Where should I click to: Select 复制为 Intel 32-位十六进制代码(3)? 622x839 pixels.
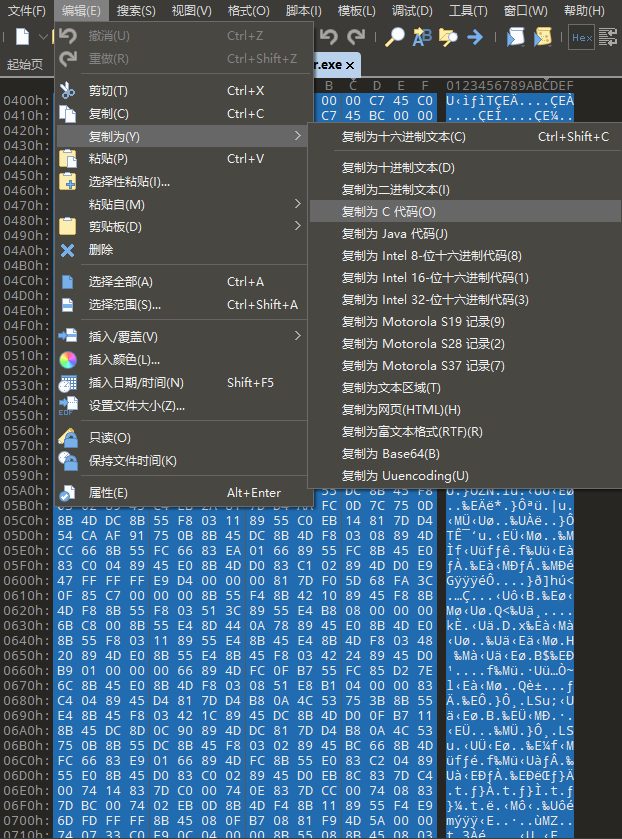coord(465,300)
